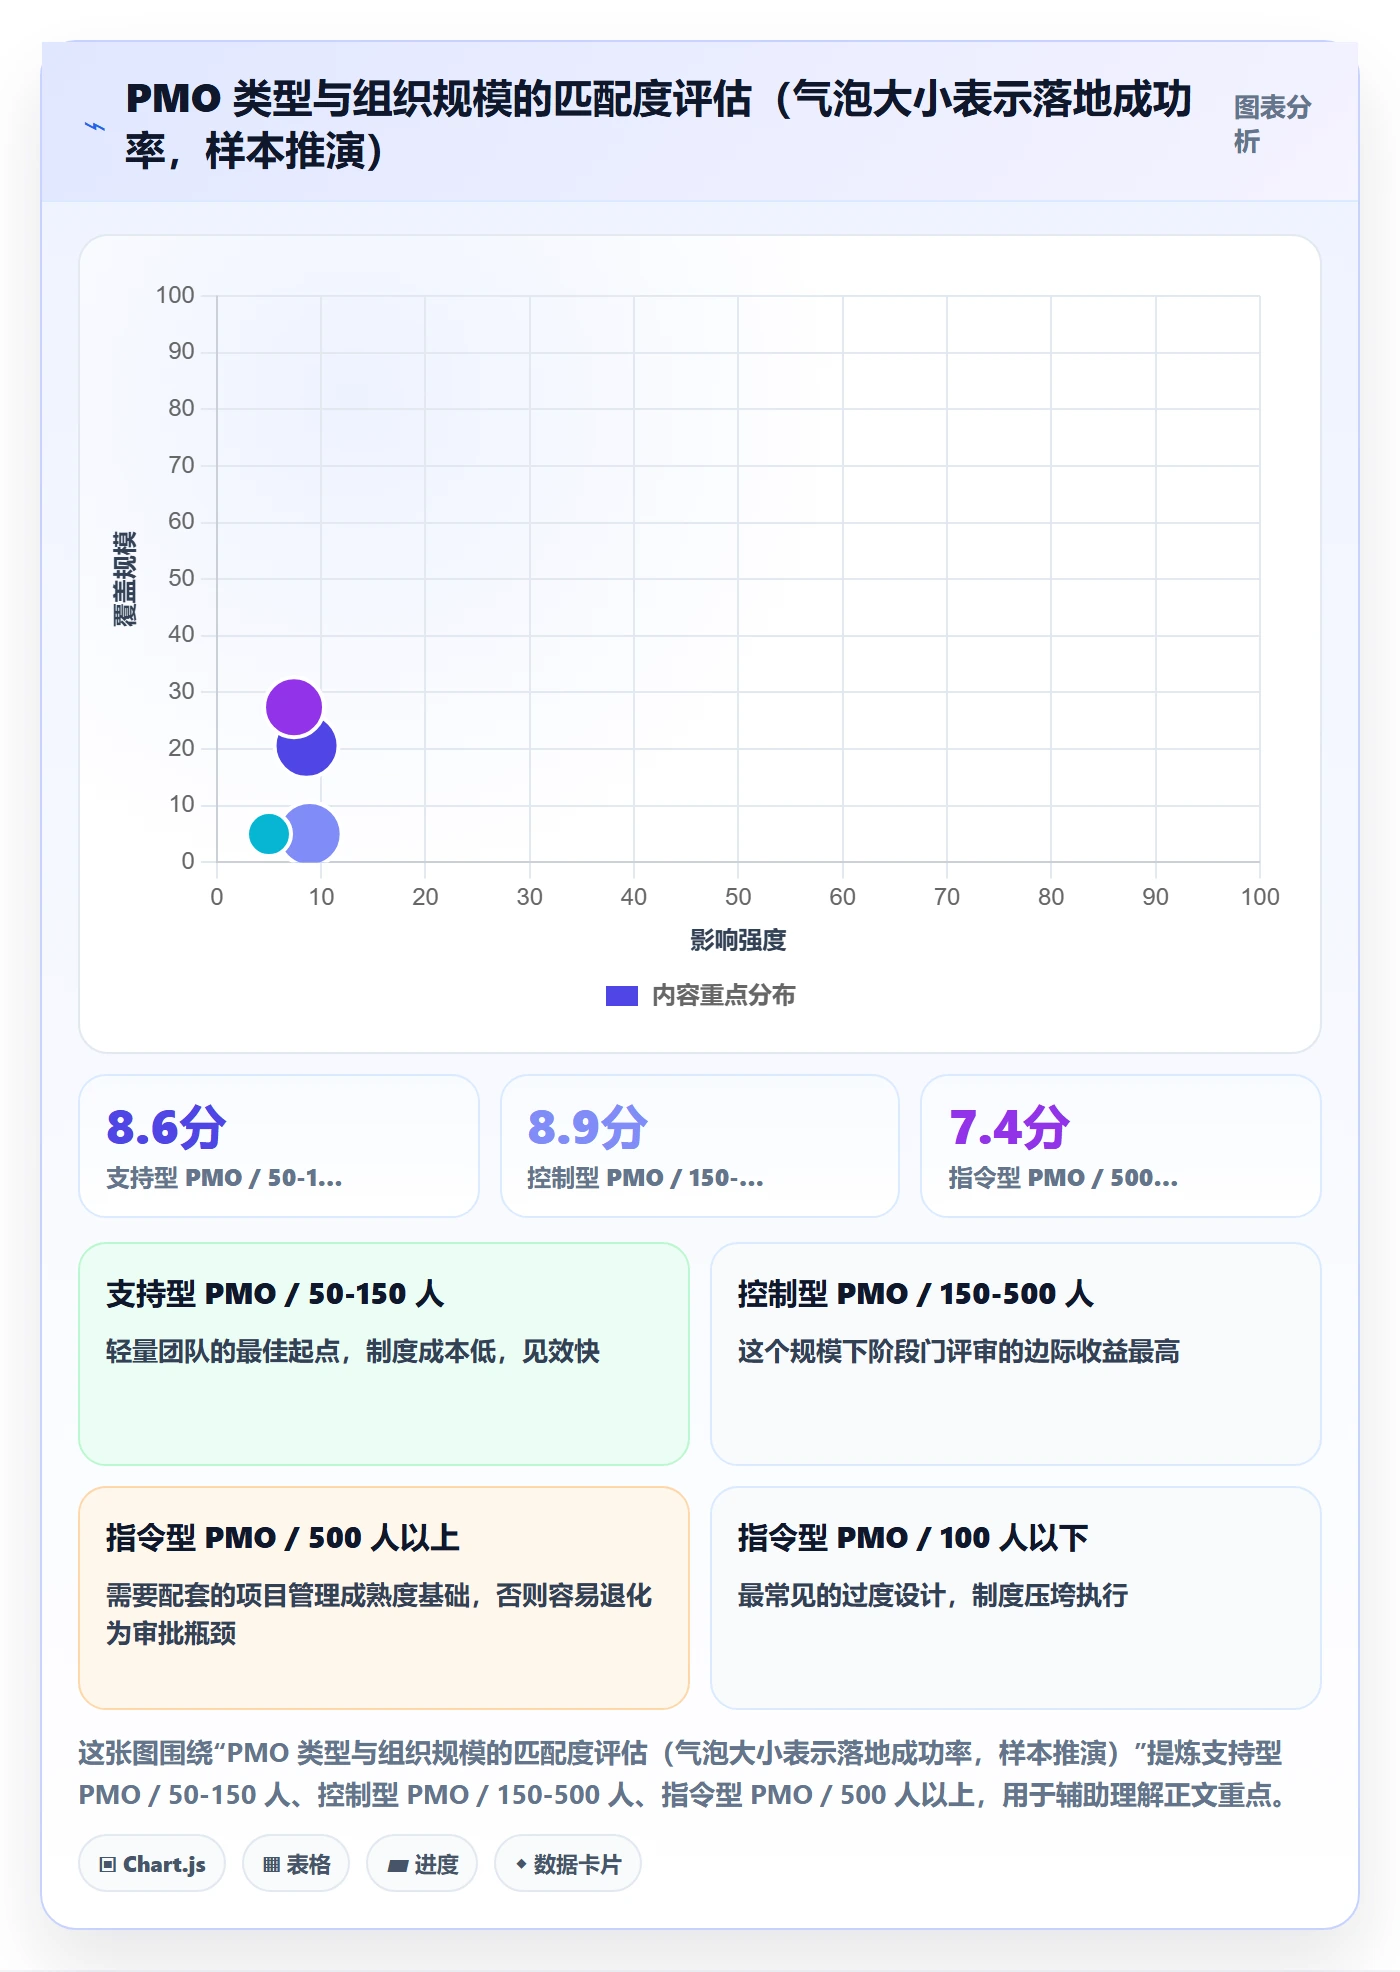Click the text 轻量团队的最佳起点，制度成本低，见效快
The image size is (1400, 1972).
click(x=353, y=1351)
